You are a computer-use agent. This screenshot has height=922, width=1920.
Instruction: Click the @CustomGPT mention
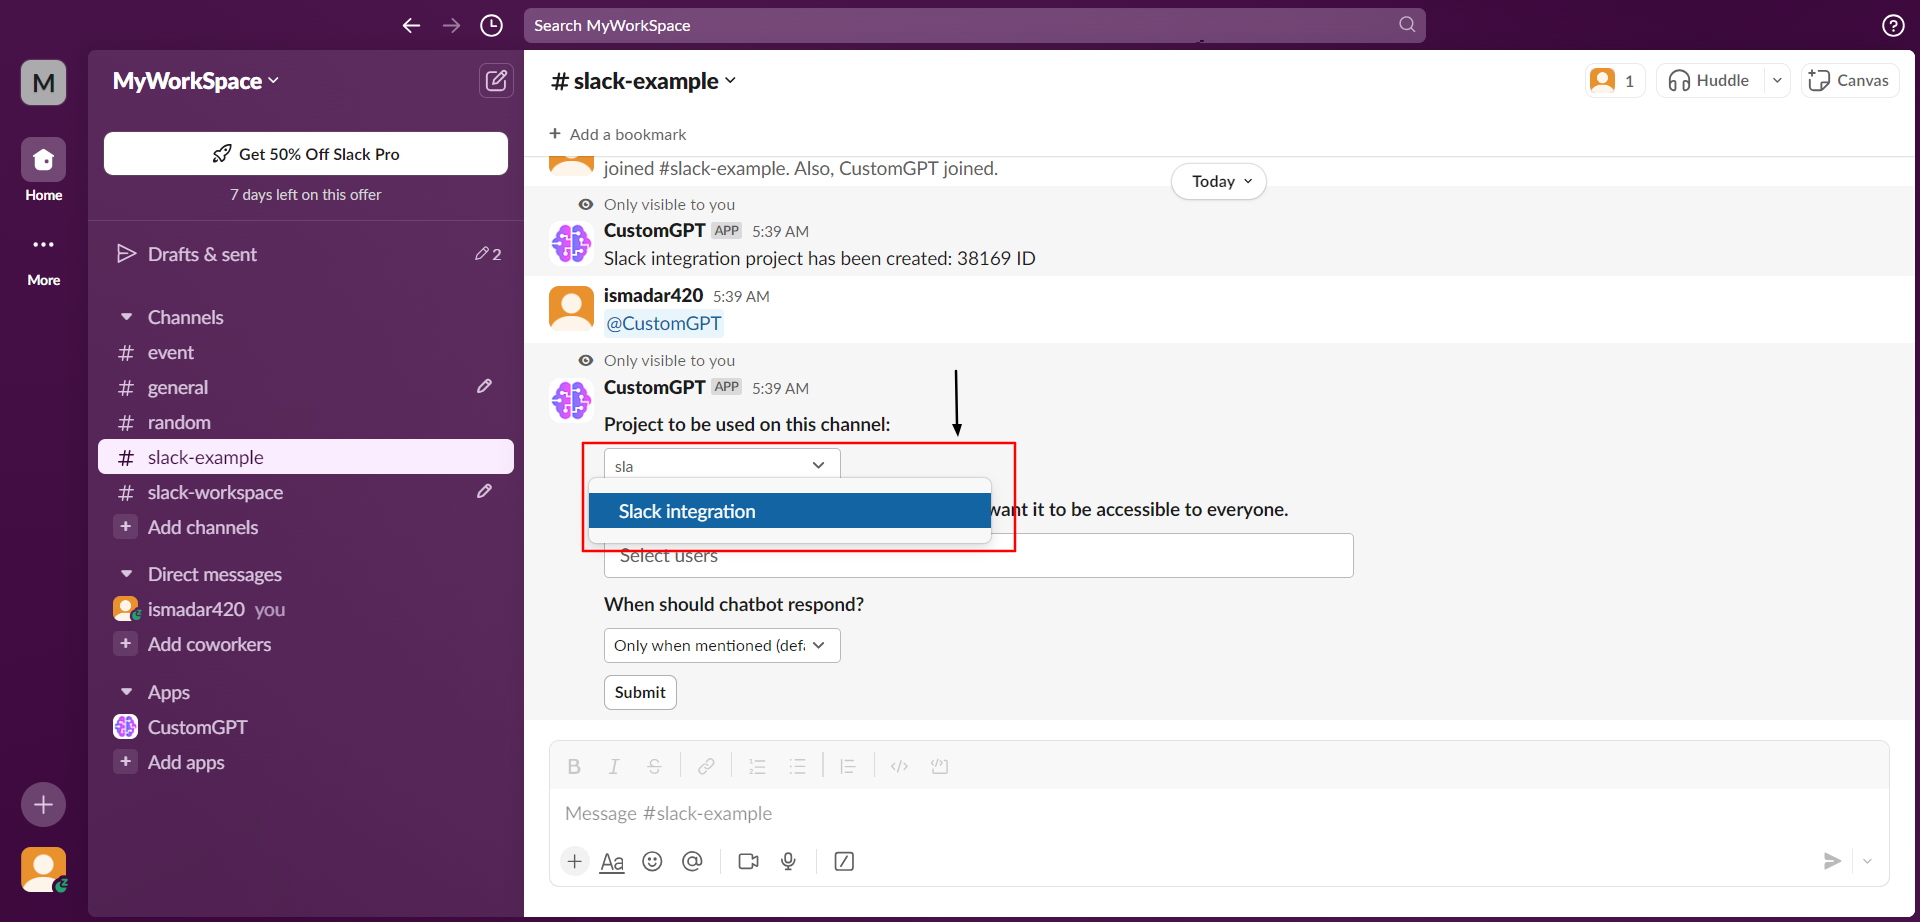click(x=664, y=323)
